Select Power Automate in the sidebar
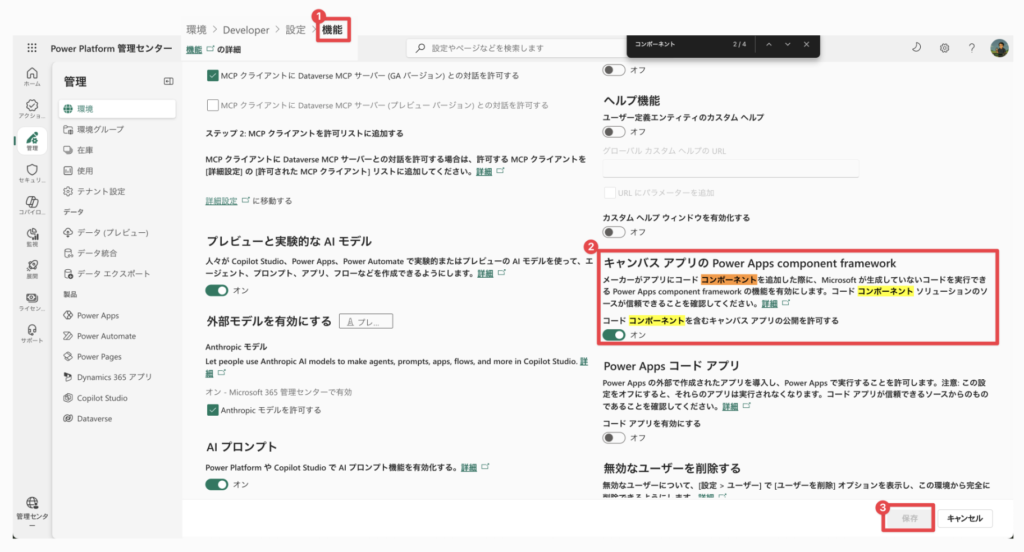The image size is (1024, 552). (106, 336)
